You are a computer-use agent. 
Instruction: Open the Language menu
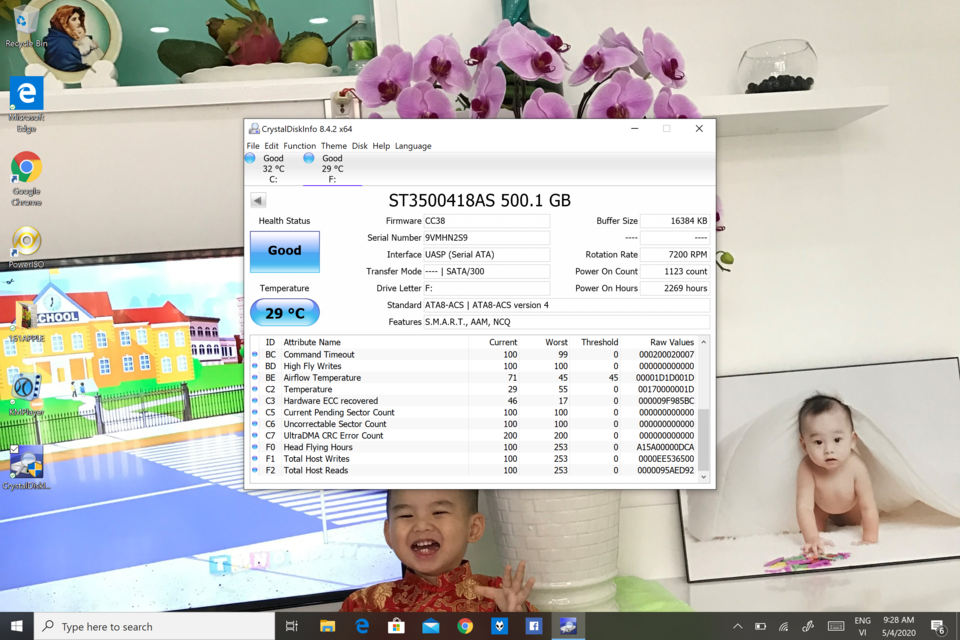click(413, 146)
